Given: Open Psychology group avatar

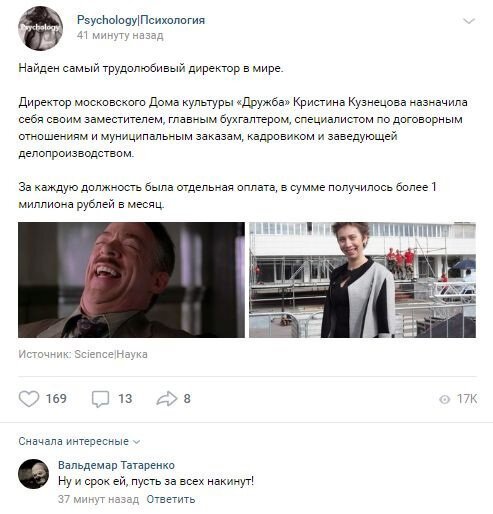Looking at the screenshot, I should pyautogui.click(x=40, y=29).
